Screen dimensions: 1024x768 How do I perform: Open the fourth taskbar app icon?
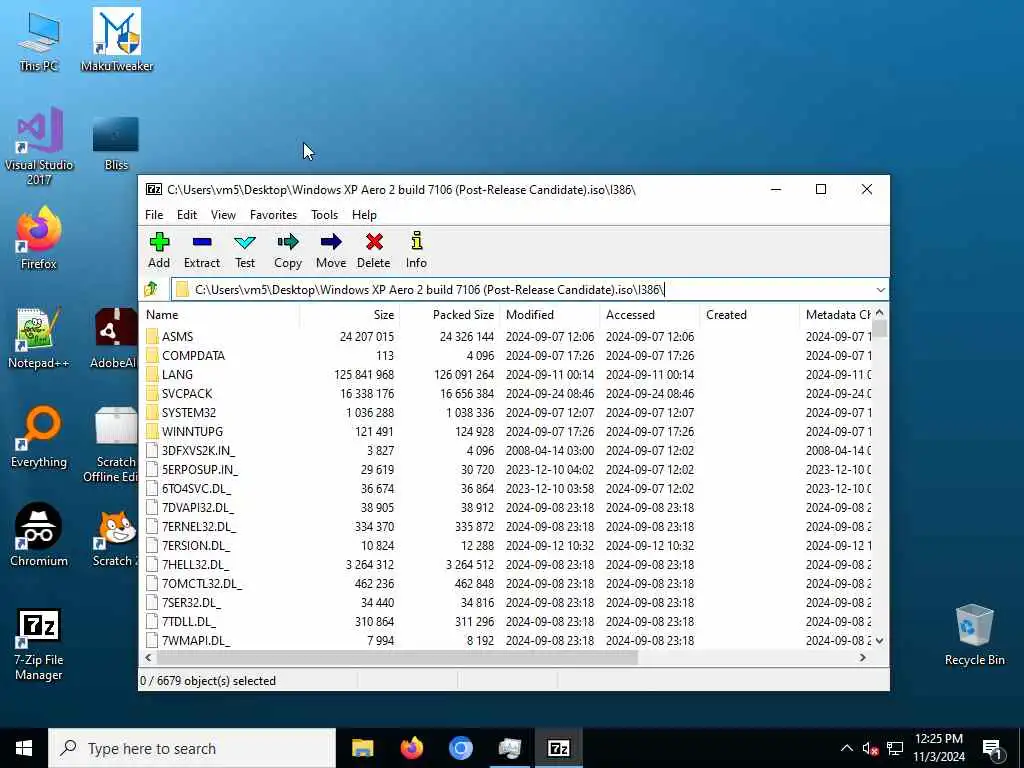509,748
